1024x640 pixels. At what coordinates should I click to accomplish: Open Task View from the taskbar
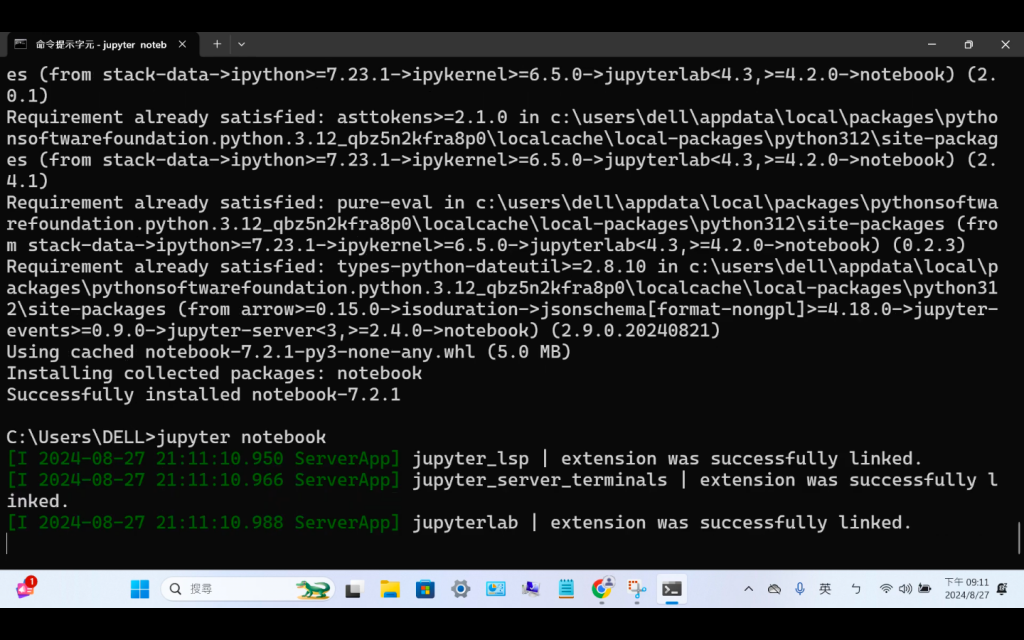click(355, 589)
